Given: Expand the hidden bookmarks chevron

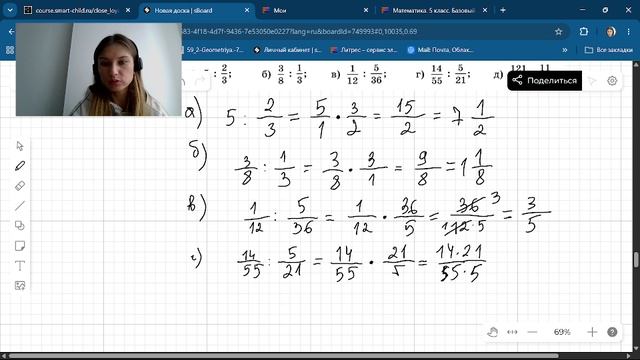Looking at the screenshot, I should click(x=565, y=50).
